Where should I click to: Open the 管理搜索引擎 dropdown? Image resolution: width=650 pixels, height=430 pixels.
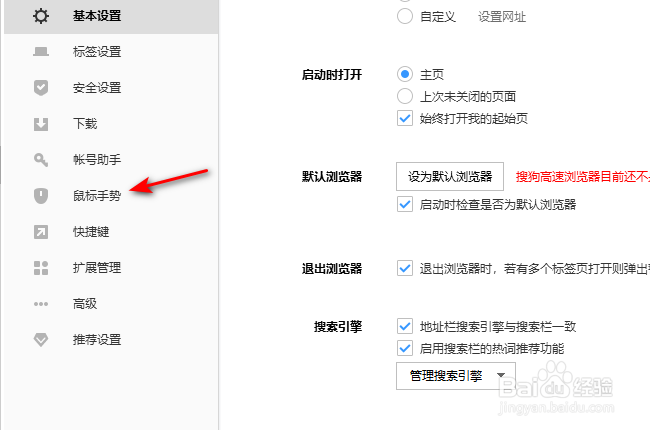456,376
